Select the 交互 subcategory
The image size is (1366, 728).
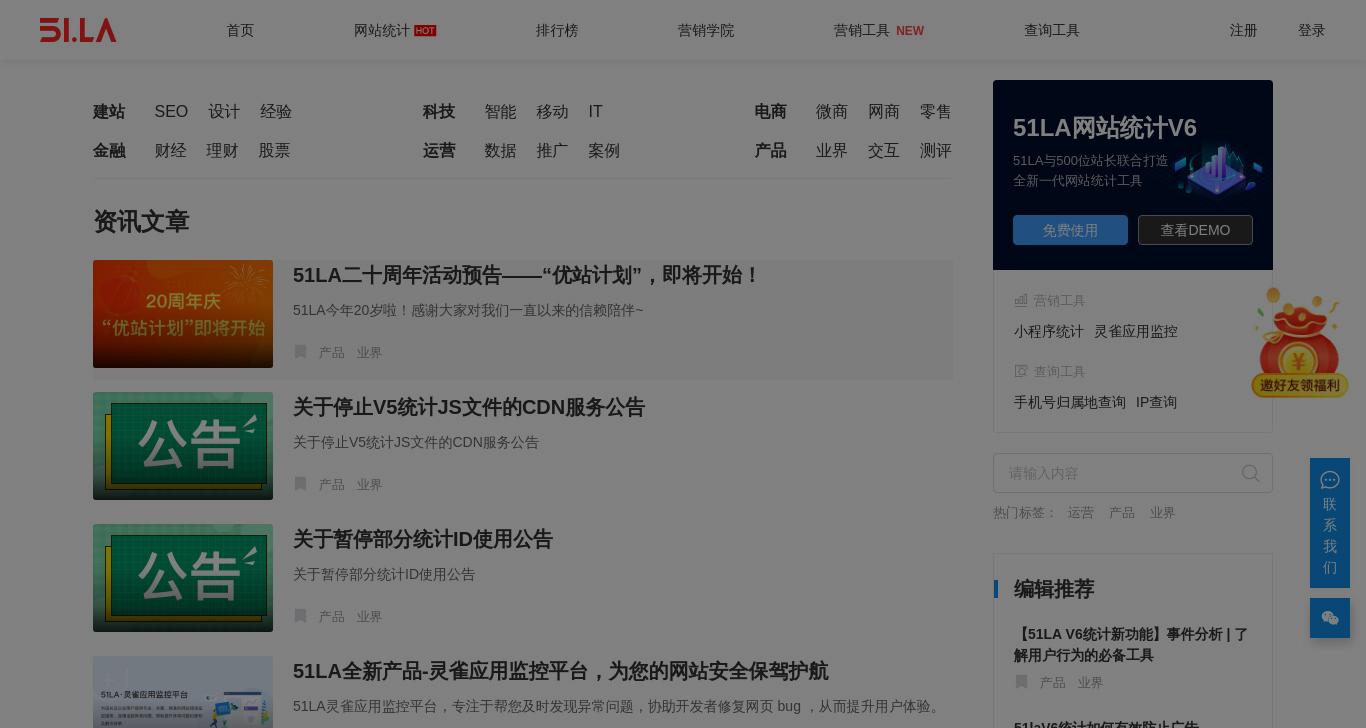point(884,151)
